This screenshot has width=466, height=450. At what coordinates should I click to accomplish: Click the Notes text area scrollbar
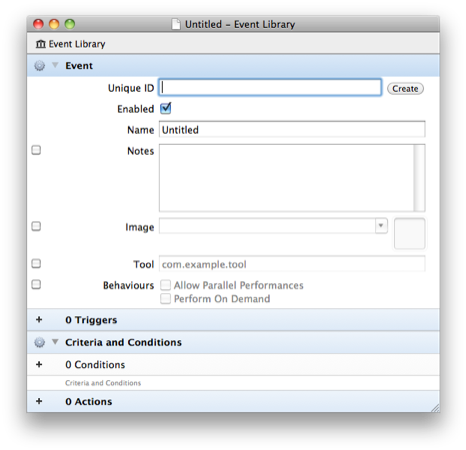click(419, 178)
